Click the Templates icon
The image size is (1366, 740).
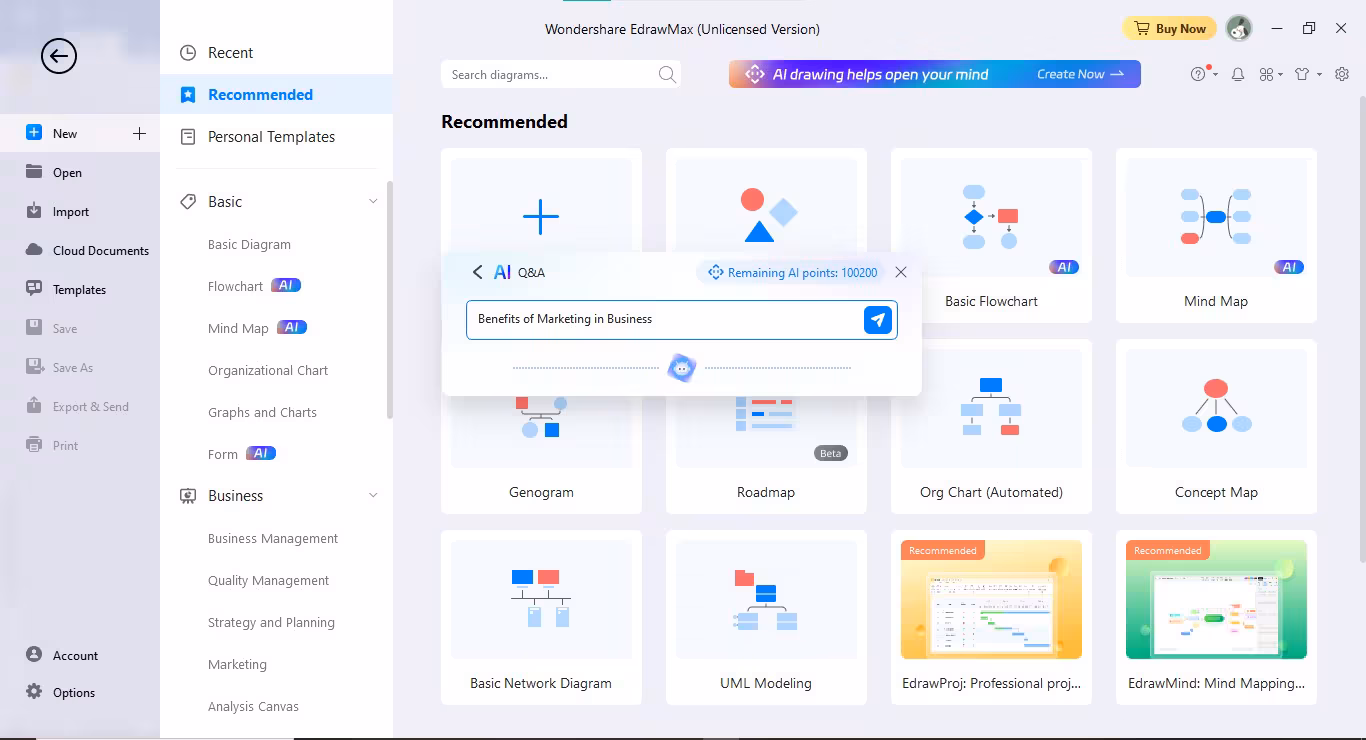point(34,289)
